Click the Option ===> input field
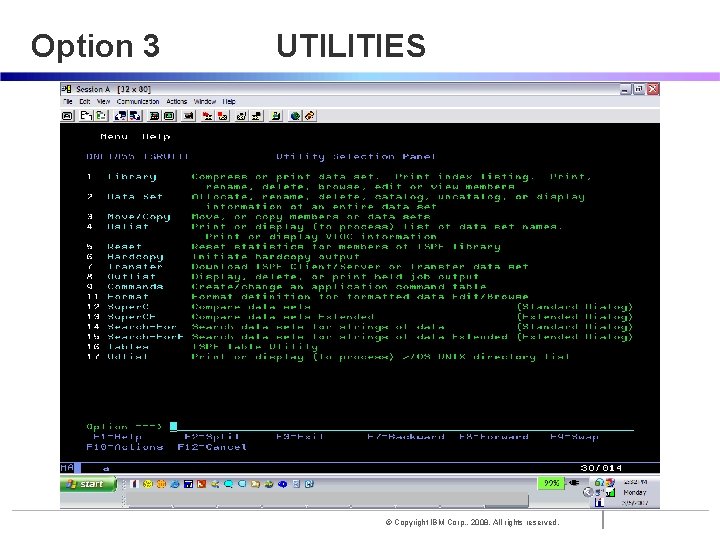720x540 pixels. 402,426
